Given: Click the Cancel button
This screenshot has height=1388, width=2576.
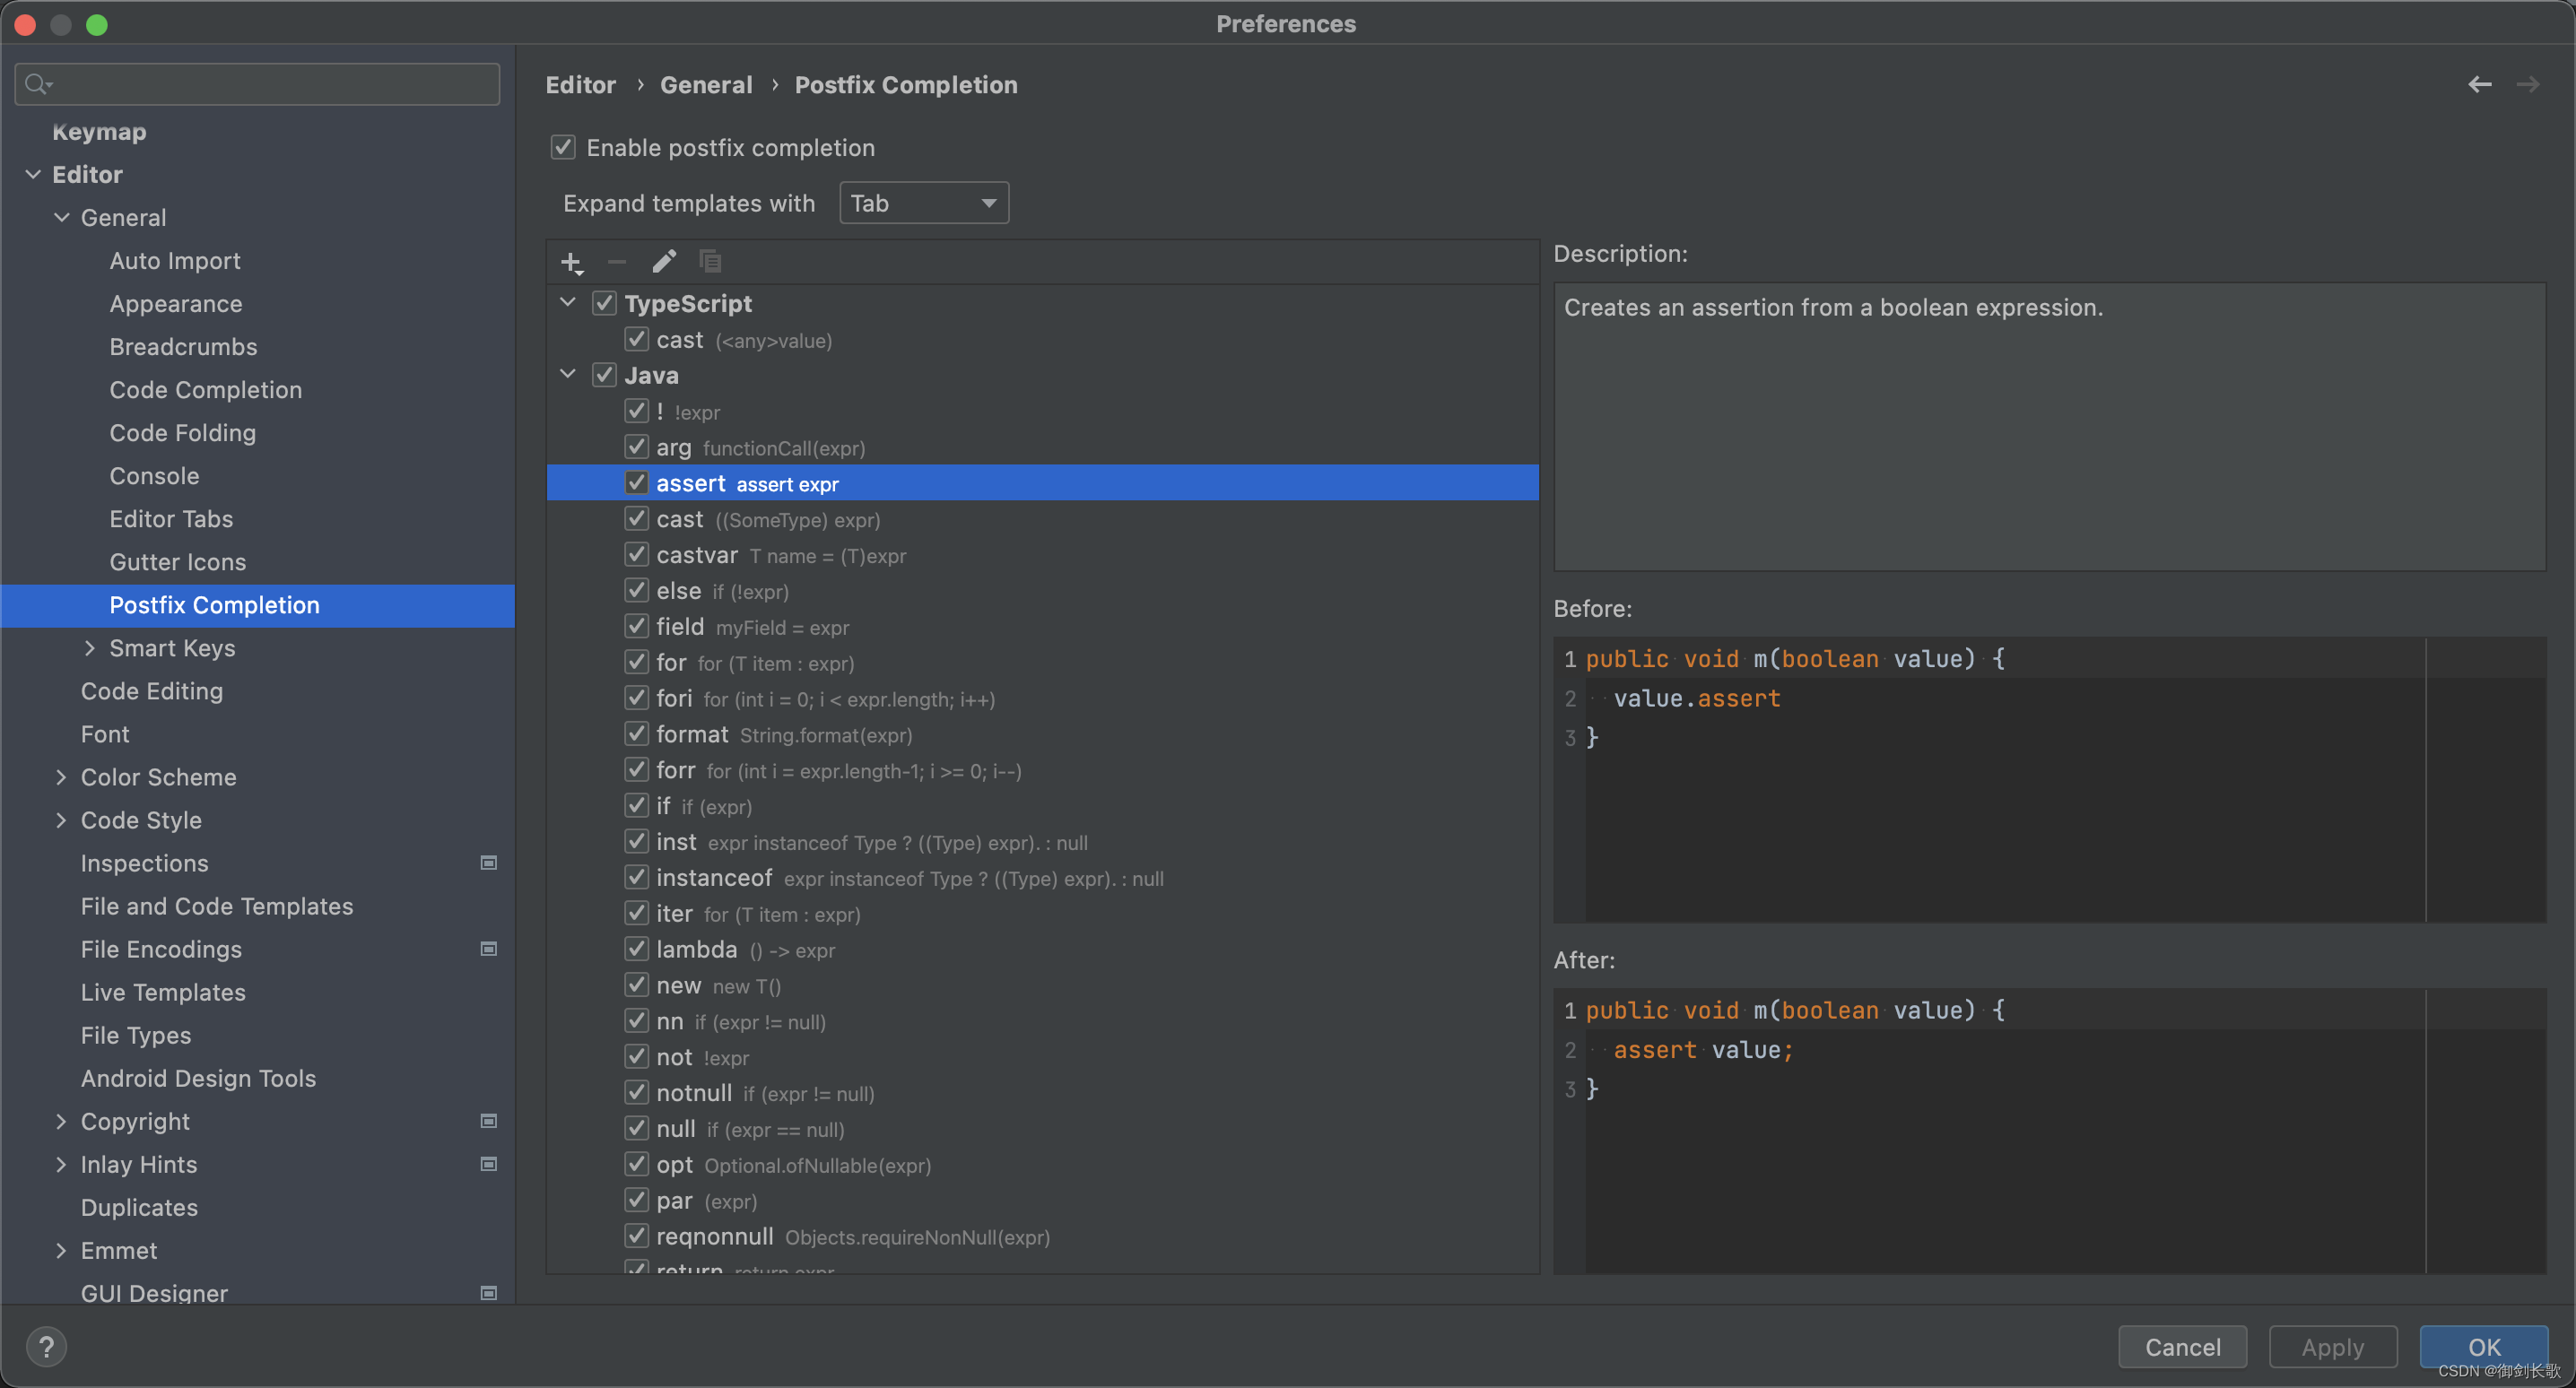Looking at the screenshot, I should pyautogui.click(x=2182, y=1346).
